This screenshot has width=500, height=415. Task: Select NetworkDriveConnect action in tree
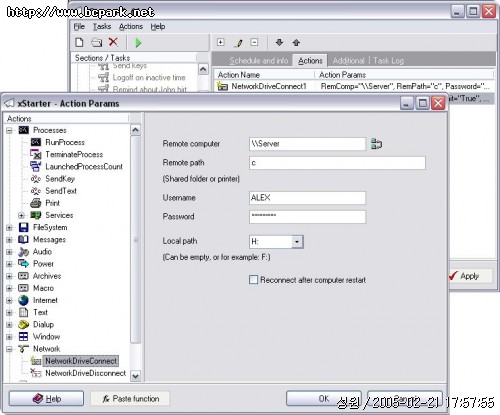81,361
